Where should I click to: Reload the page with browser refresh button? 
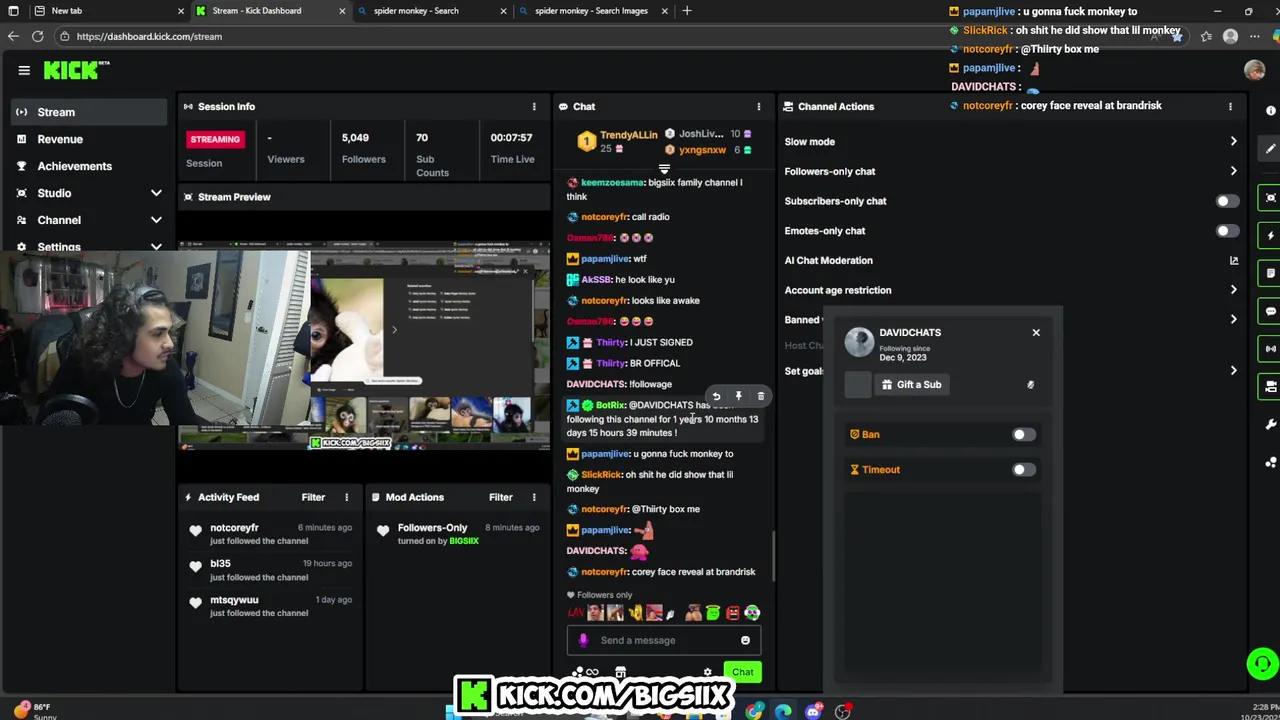[x=37, y=36]
